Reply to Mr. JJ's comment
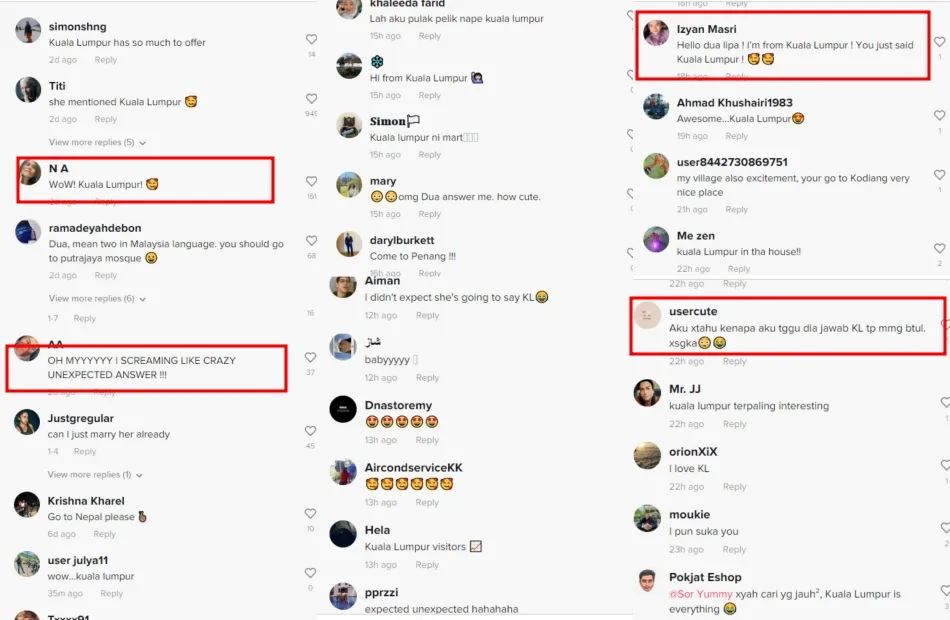Screen dimensions: 950x620 point(734,424)
